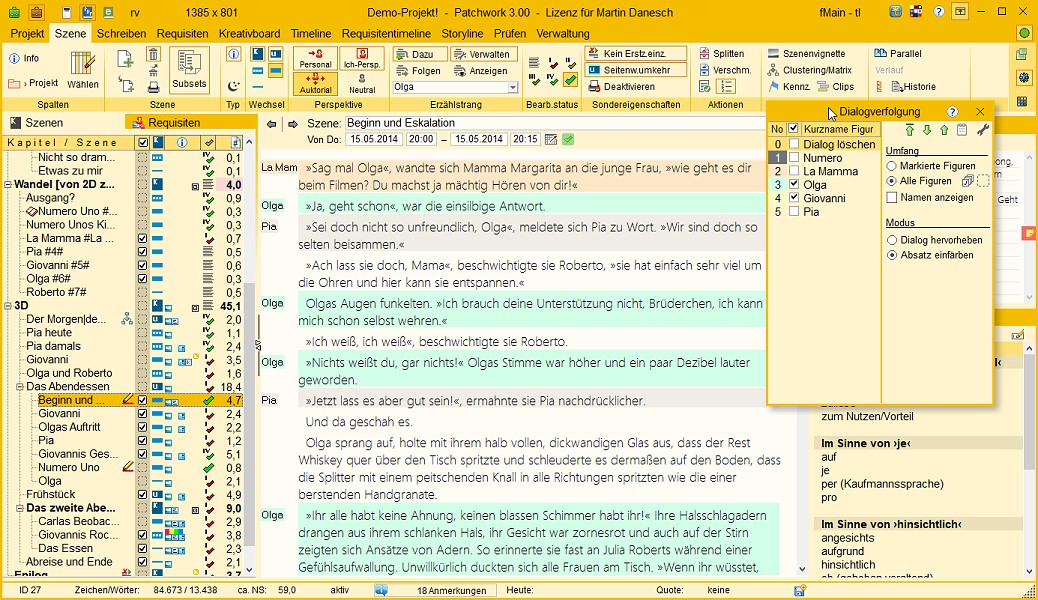Collapse the 3D chapter node

pyautogui.click(x=8, y=306)
